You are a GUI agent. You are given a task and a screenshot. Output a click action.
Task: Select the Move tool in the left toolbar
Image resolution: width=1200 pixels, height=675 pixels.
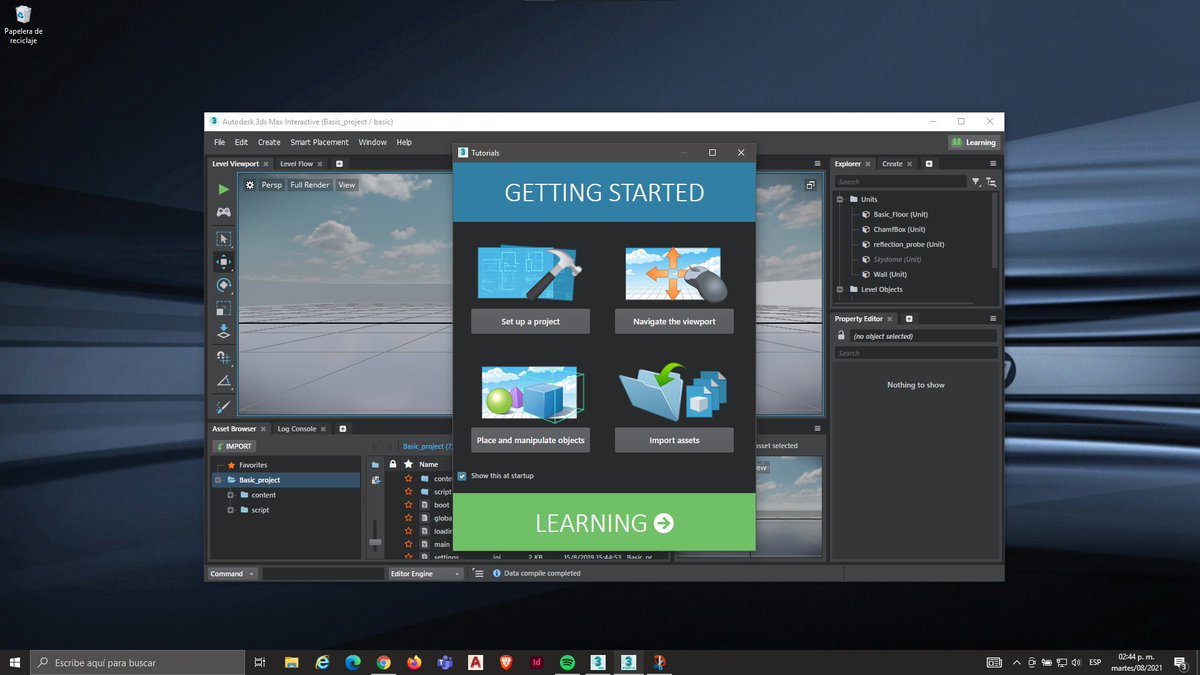pos(223,262)
